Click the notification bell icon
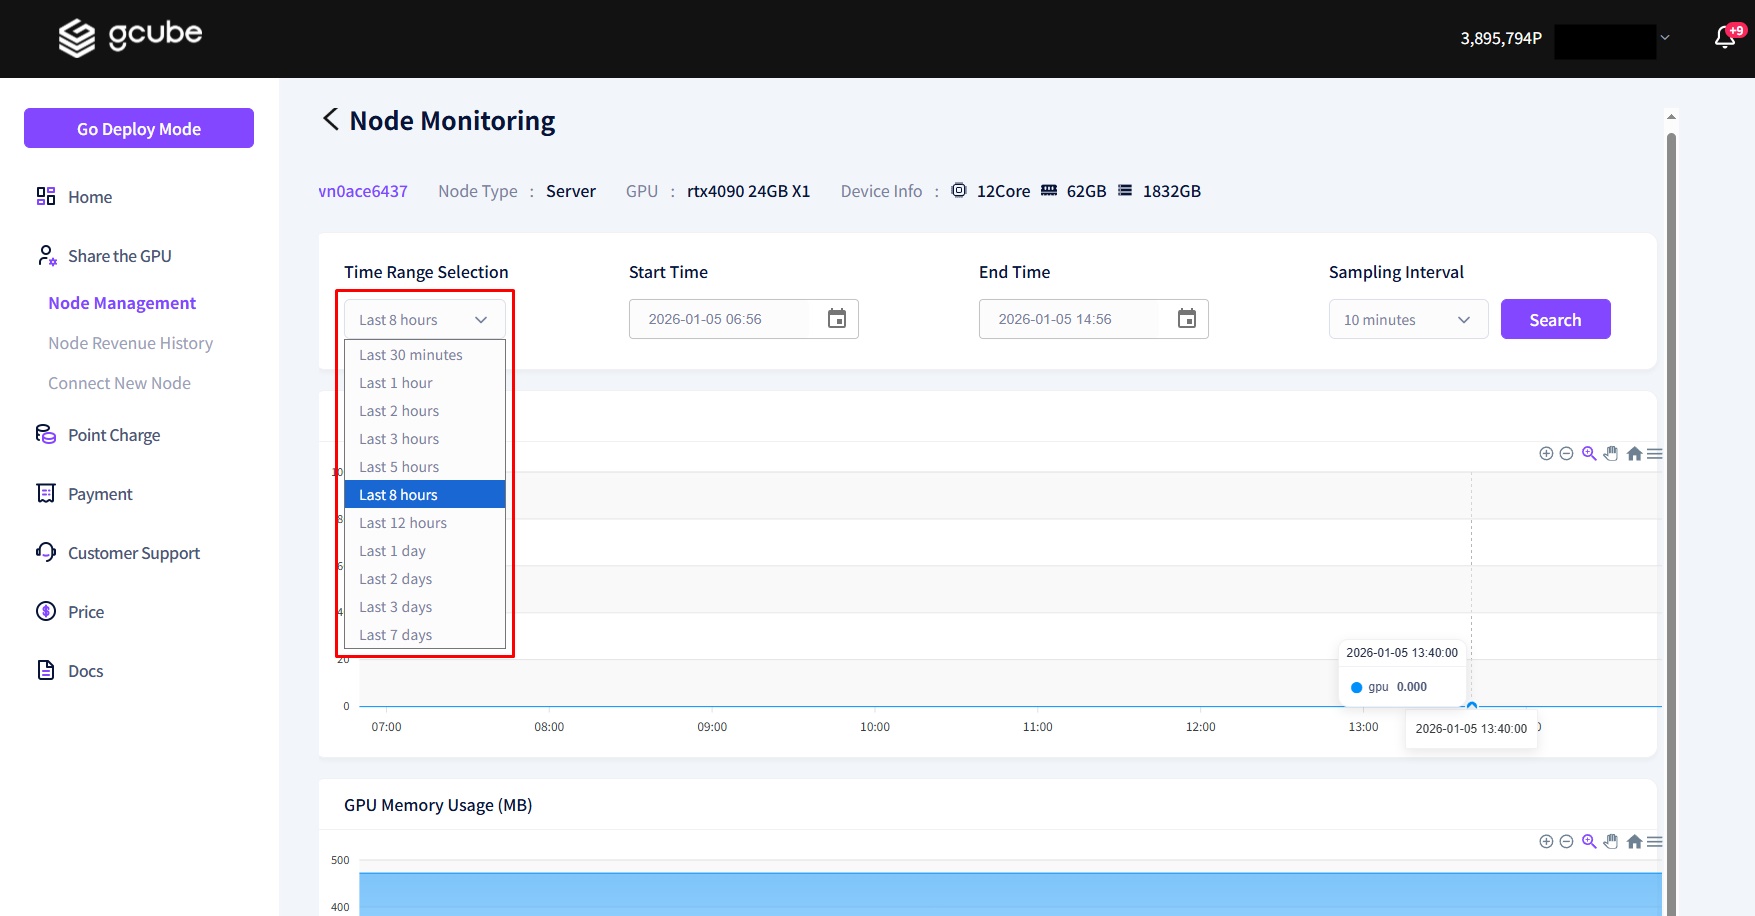Image resolution: width=1755 pixels, height=916 pixels. (x=1725, y=38)
